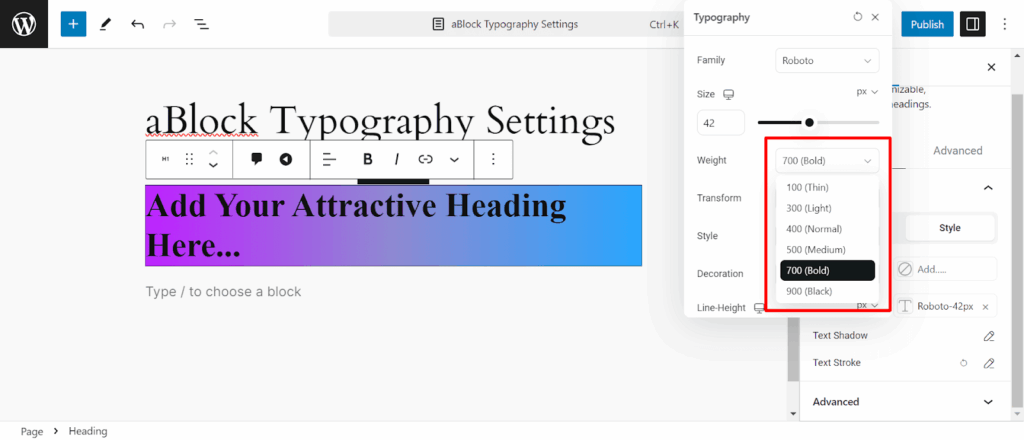Insert a link via toolbar icon
This screenshot has height=440, width=1024.
[x=426, y=159]
